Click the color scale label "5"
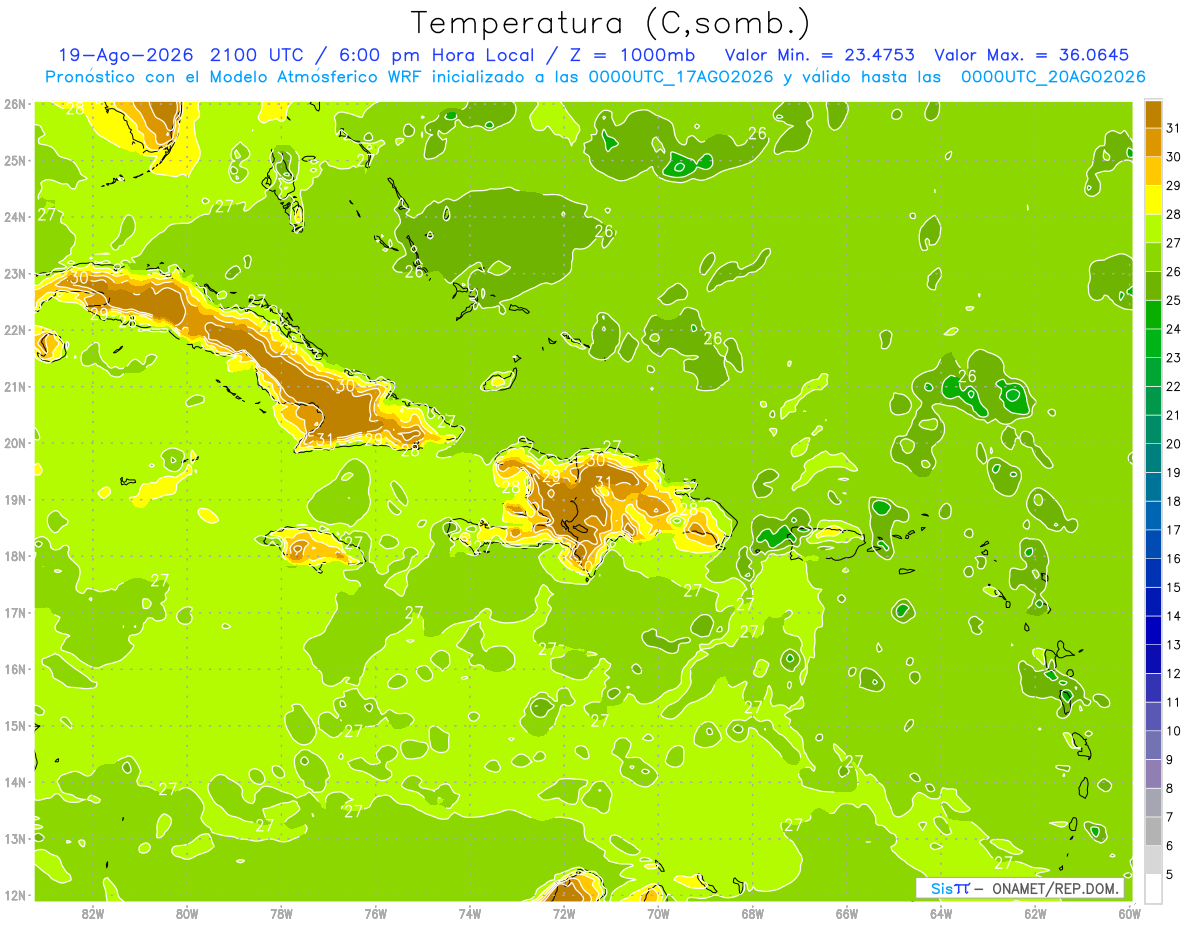The height and width of the screenshot is (927, 1200). (x=1170, y=875)
